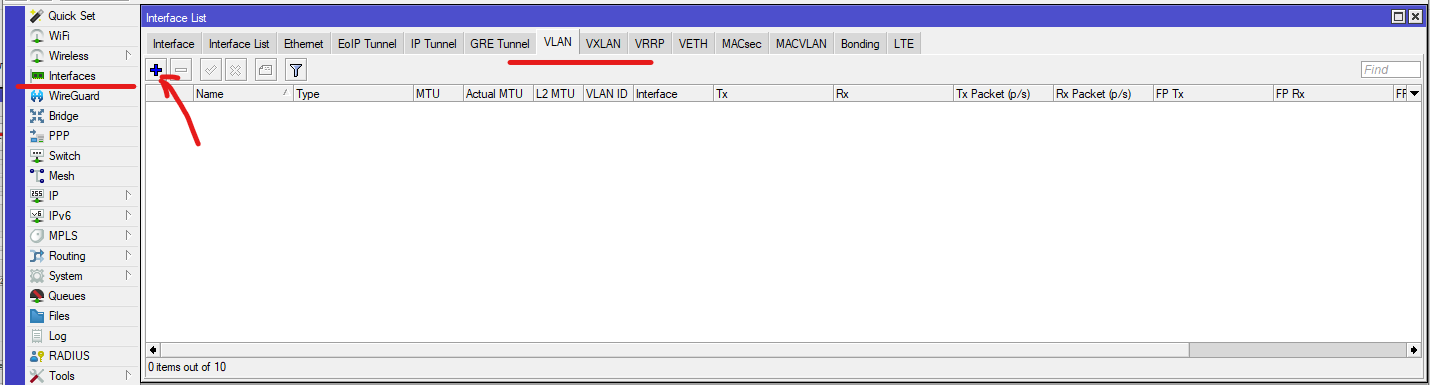Switch to the Bonding tab

click(x=860, y=44)
